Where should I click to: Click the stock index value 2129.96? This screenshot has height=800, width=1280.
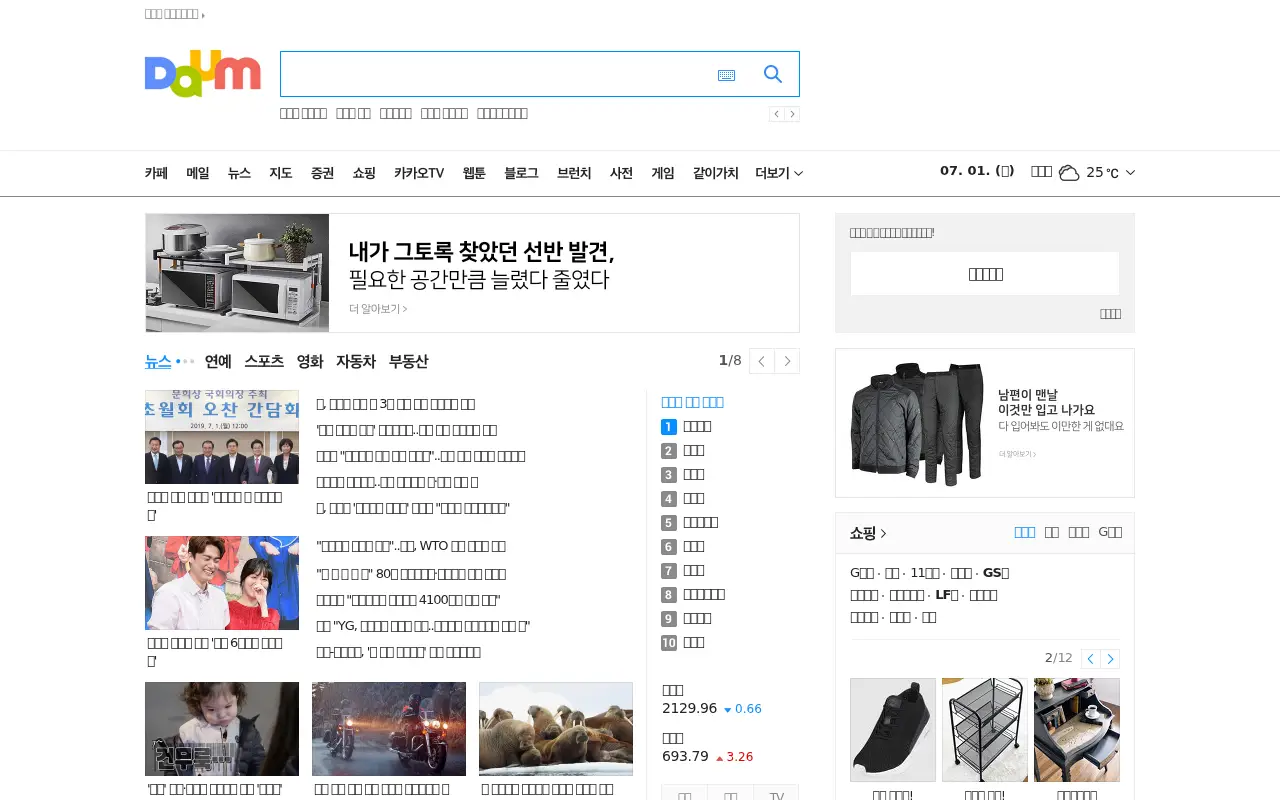(x=689, y=708)
